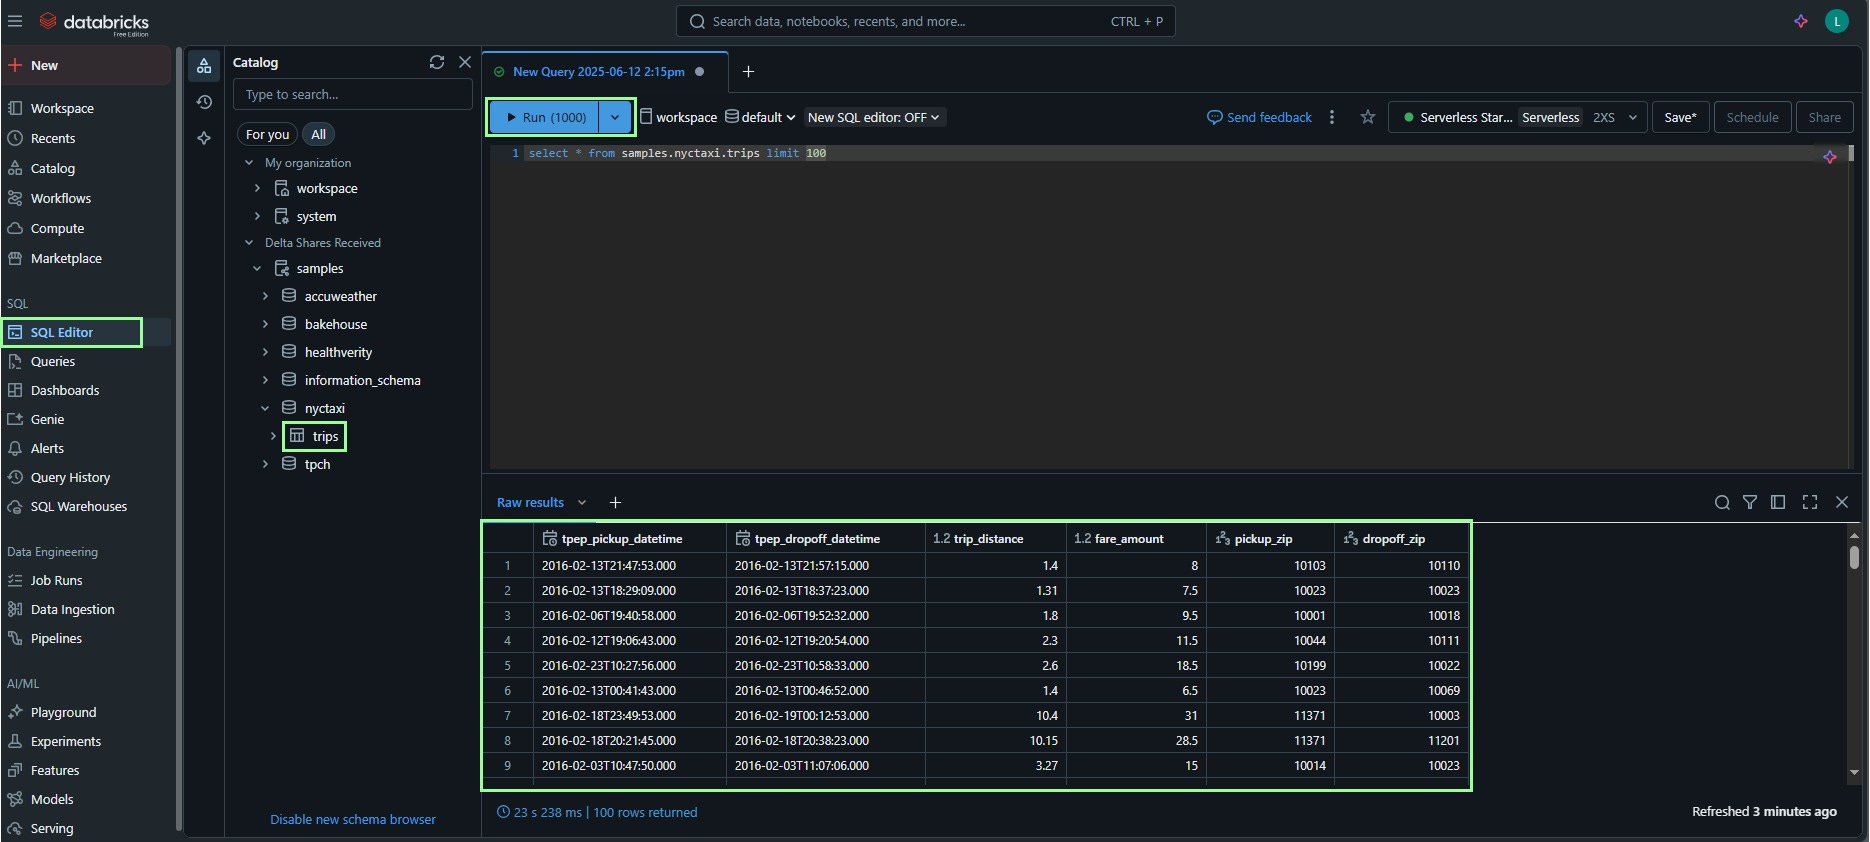Click Disable new schema browser link

[353, 819]
